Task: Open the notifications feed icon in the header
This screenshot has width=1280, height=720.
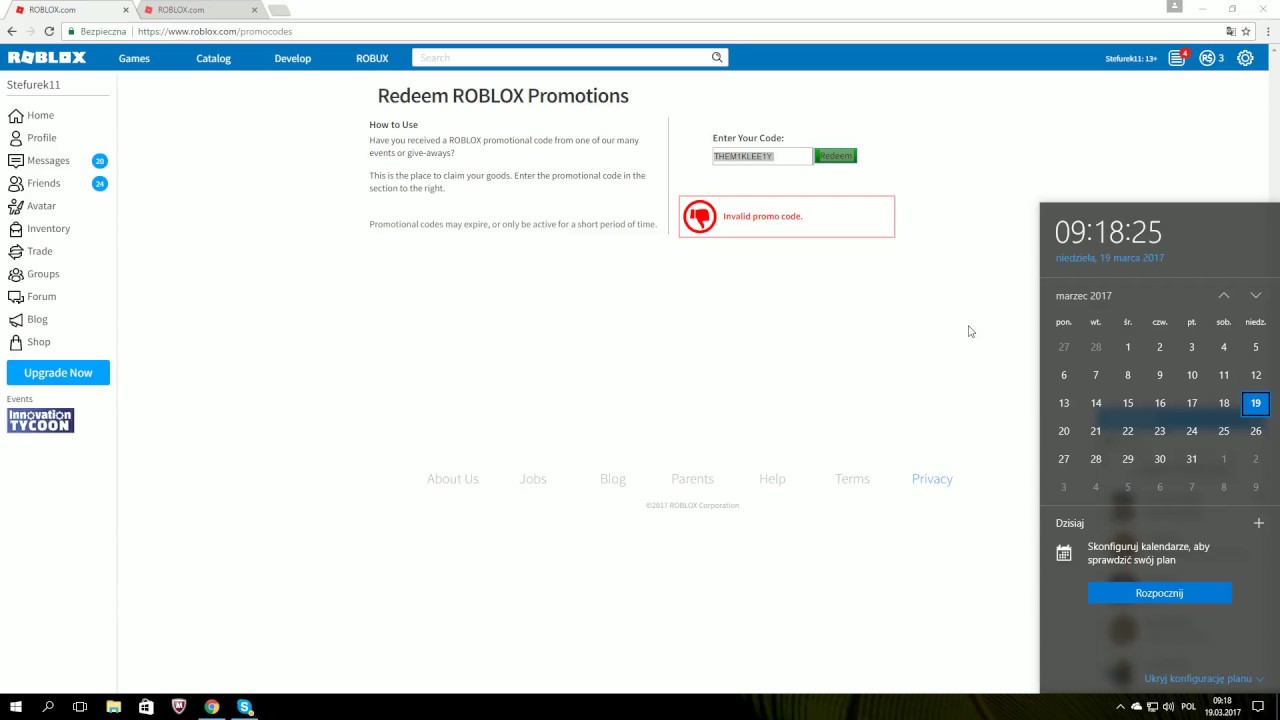Action: point(1177,58)
